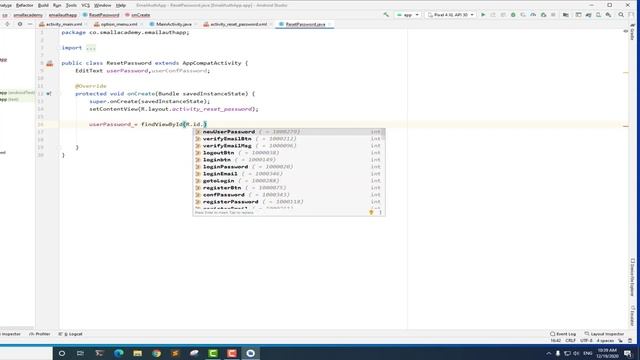
Task: Open the Windows Search circle on the taskbar
Action: [x=62, y=353]
